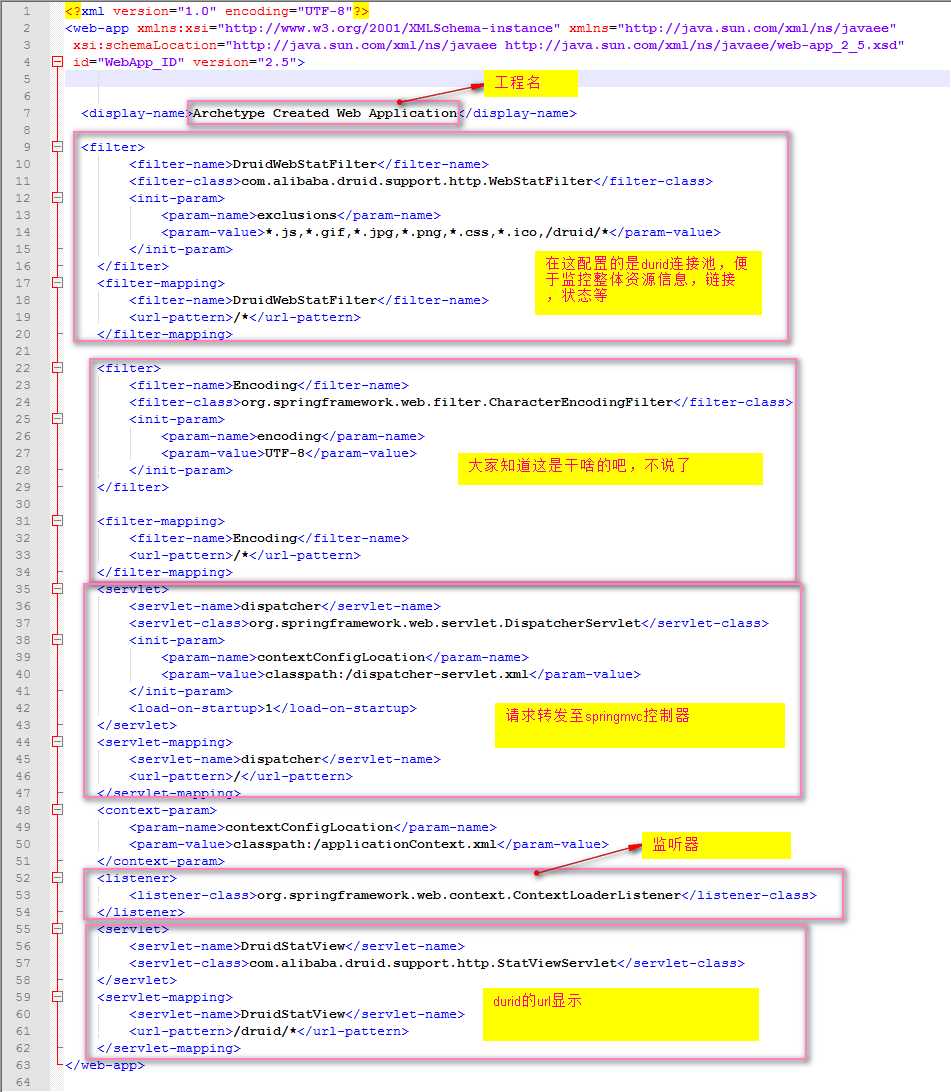Image resolution: width=951 pixels, height=1092 pixels.
Task: Collapse init-param fold marker at line 25
Action: click(57, 419)
